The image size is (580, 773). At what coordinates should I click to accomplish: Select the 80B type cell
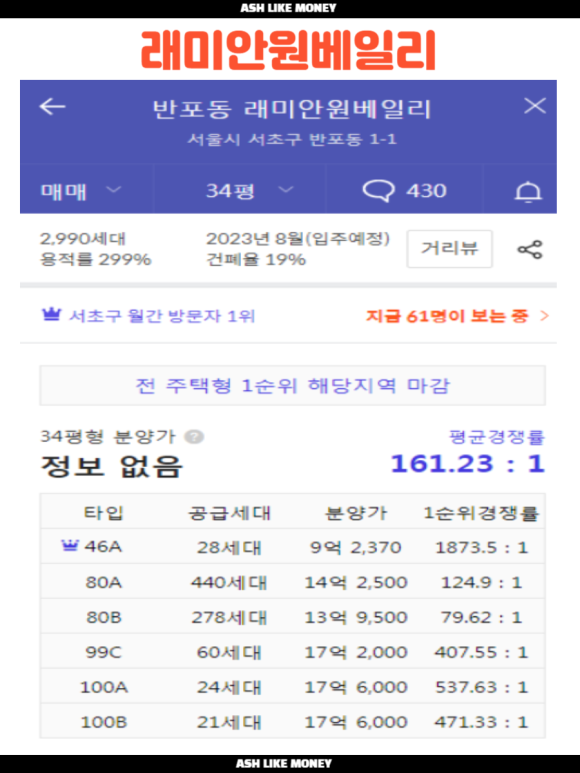103,617
